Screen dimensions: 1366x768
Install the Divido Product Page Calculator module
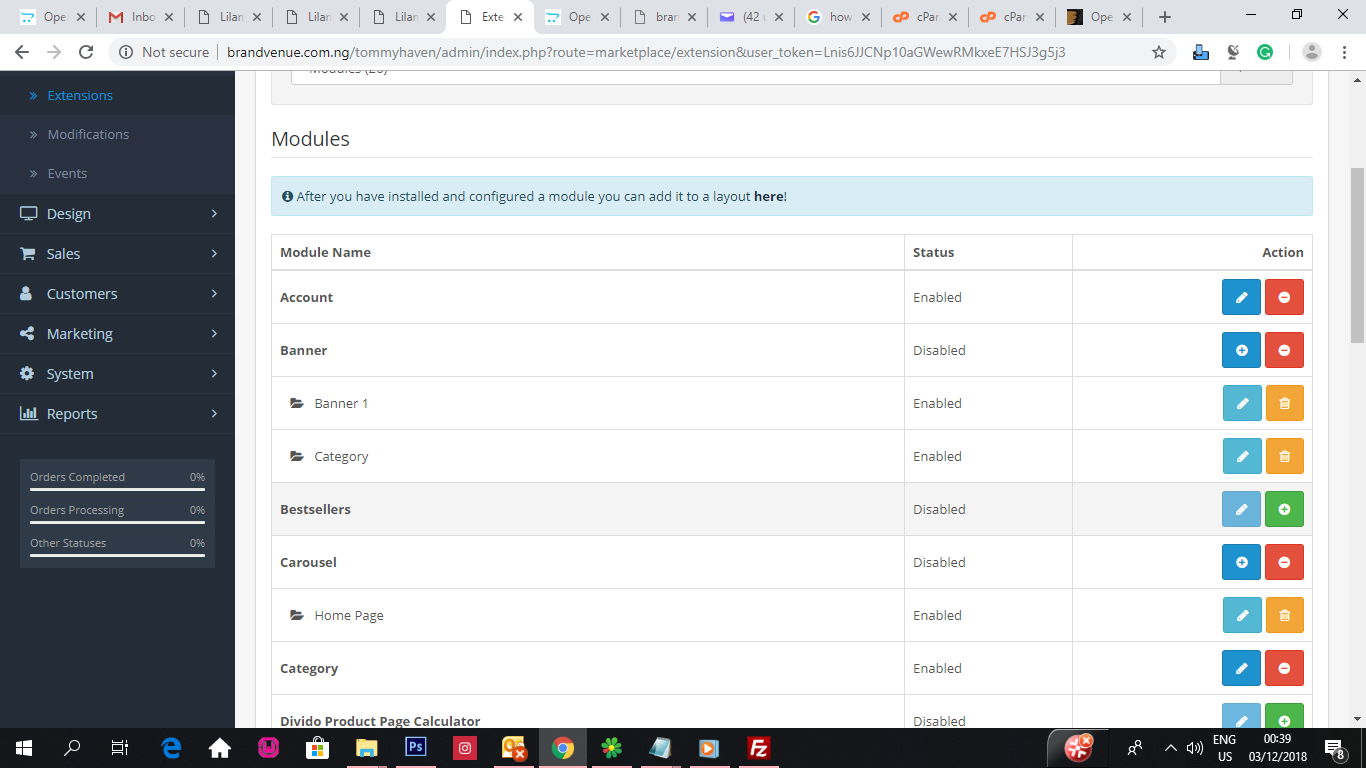pos(1284,716)
